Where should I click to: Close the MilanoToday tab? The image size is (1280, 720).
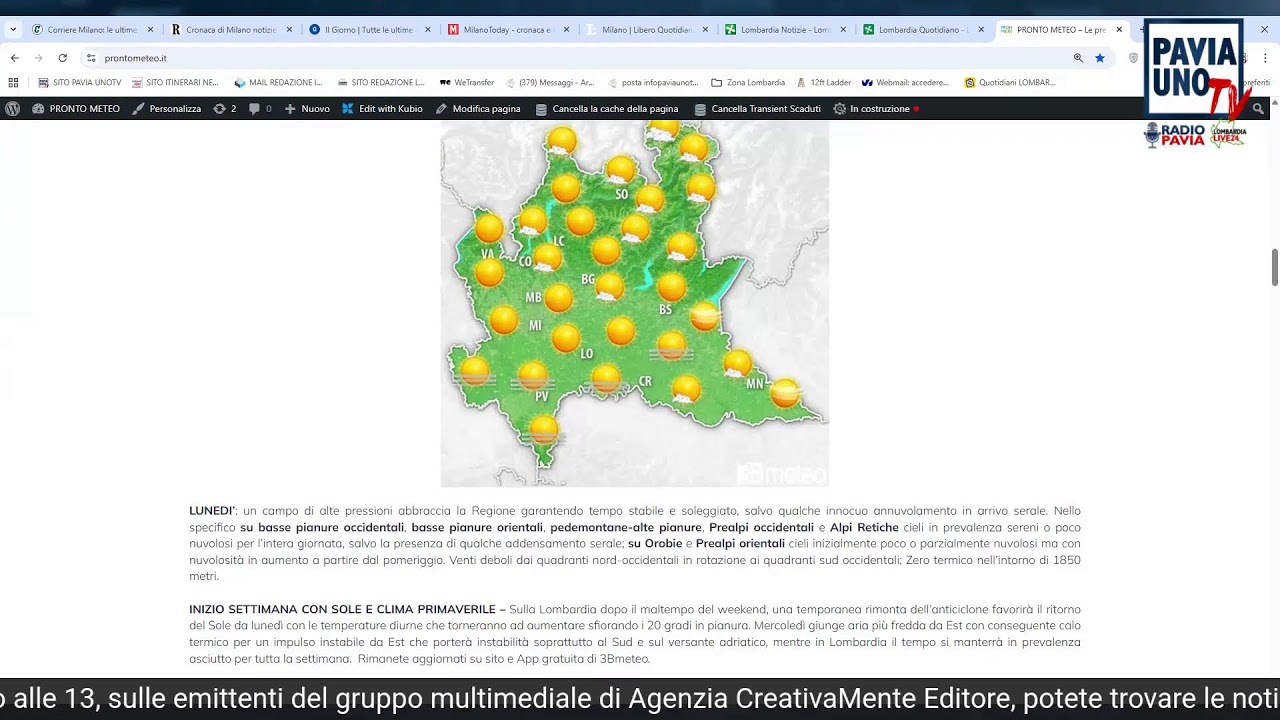coord(566,30)
